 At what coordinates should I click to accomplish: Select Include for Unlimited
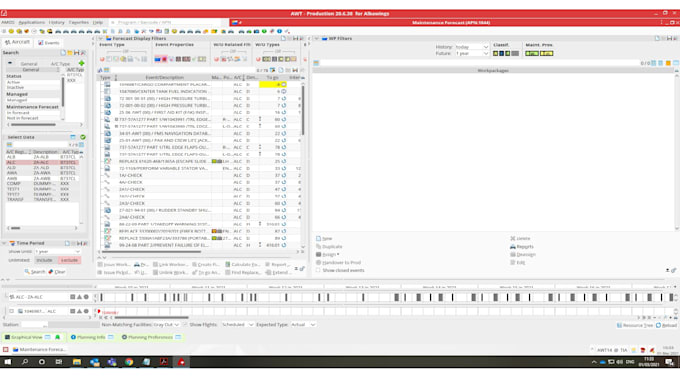point(44,260)
